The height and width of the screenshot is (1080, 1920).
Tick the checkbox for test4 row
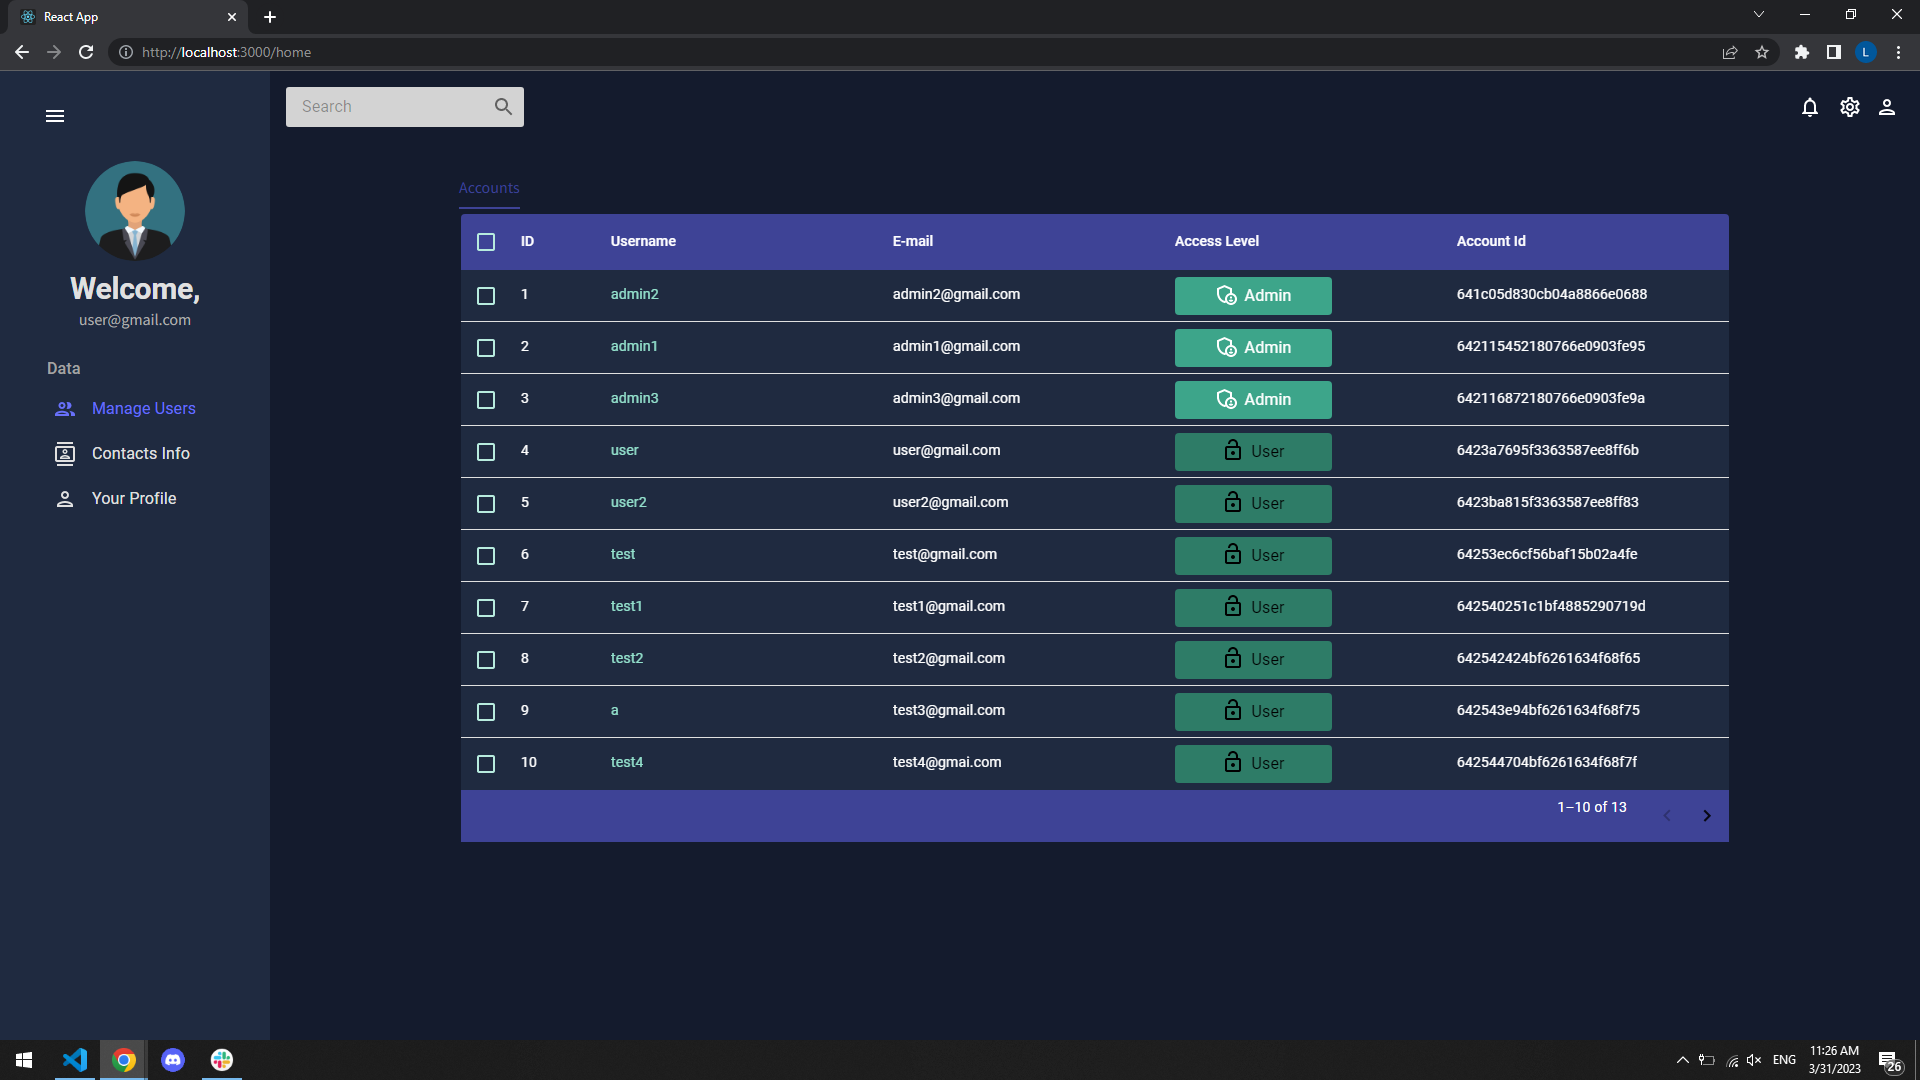(486, 764)
